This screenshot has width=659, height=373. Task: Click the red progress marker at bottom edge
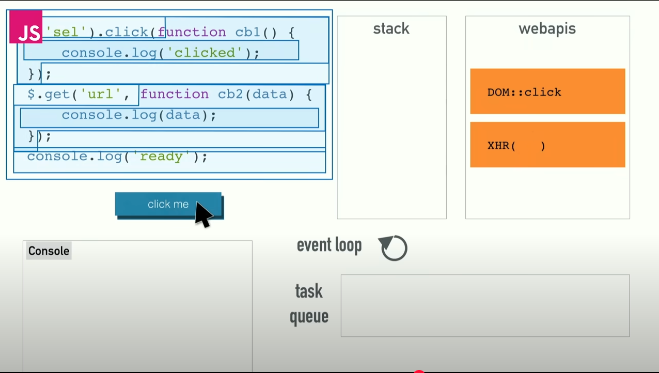[x=419, y=372]
